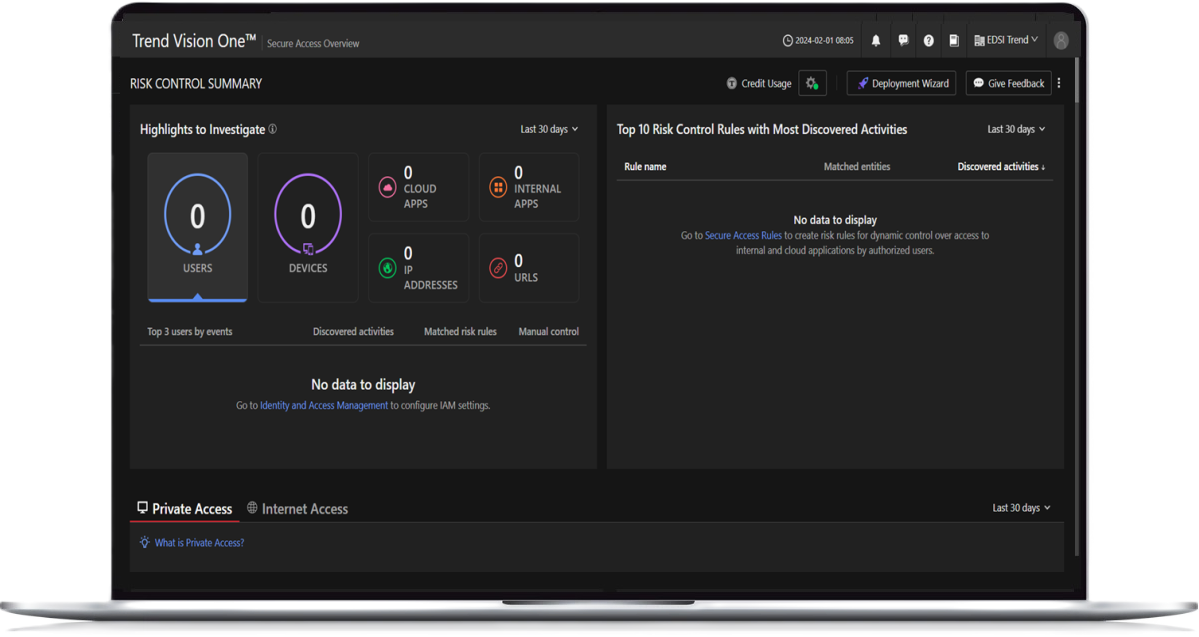Sort by Discovered activities in Top 10 table
This screenshot has width=1199, height=637.
point(1001,167)
